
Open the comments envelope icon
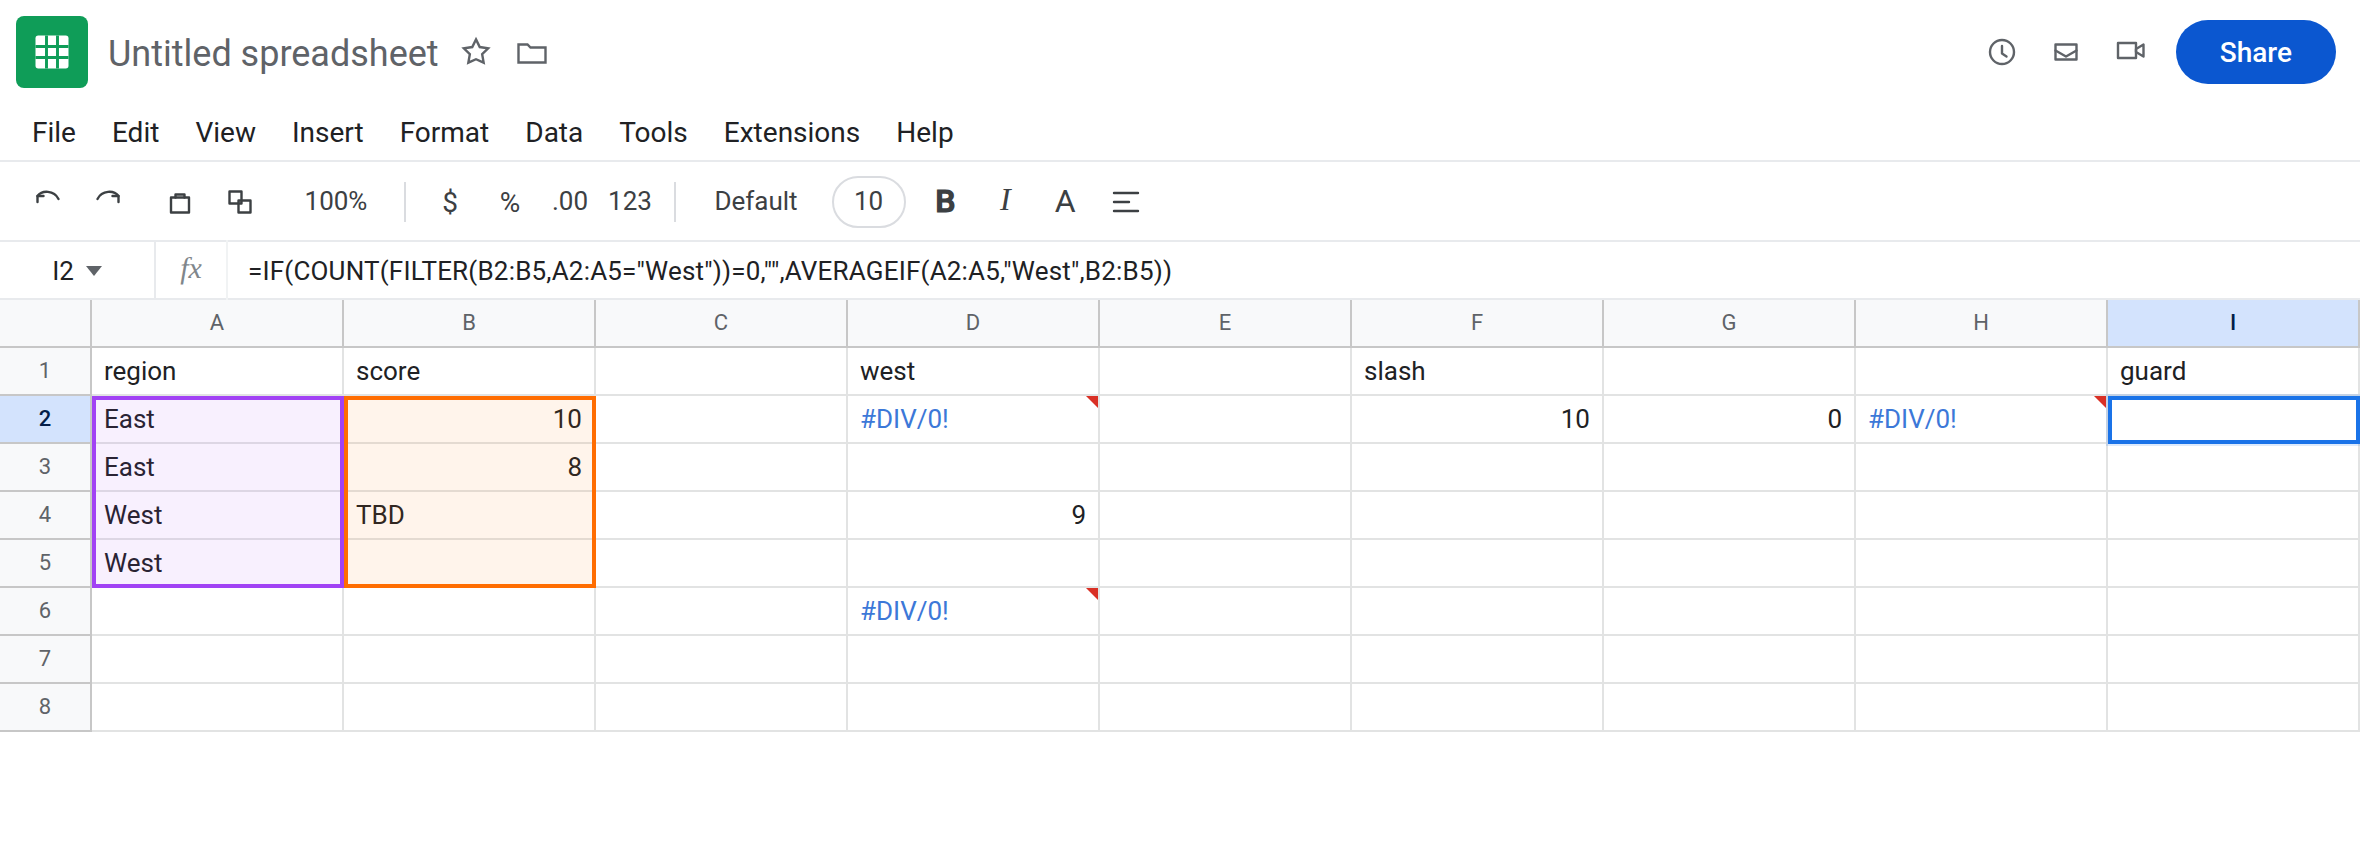tap(2066, 52)
